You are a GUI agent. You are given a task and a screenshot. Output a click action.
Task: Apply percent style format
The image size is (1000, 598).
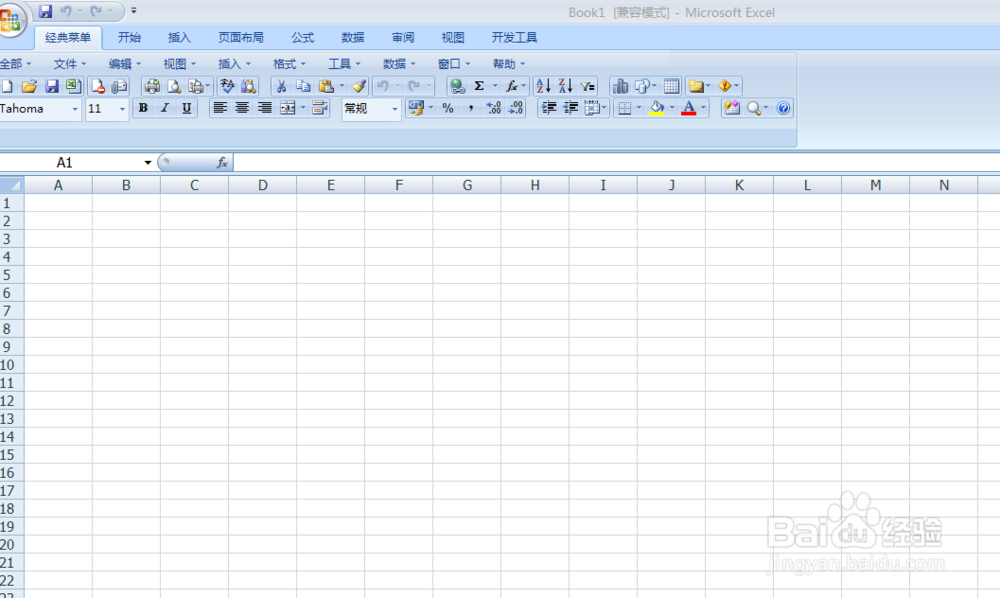tap(448, 108)
